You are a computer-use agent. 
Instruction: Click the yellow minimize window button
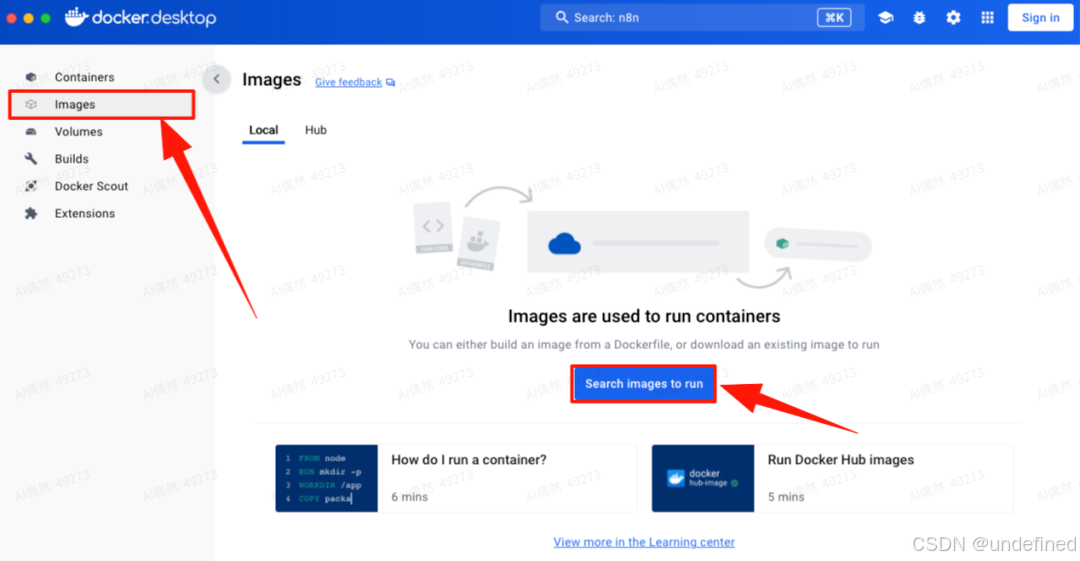coord(28,18)
